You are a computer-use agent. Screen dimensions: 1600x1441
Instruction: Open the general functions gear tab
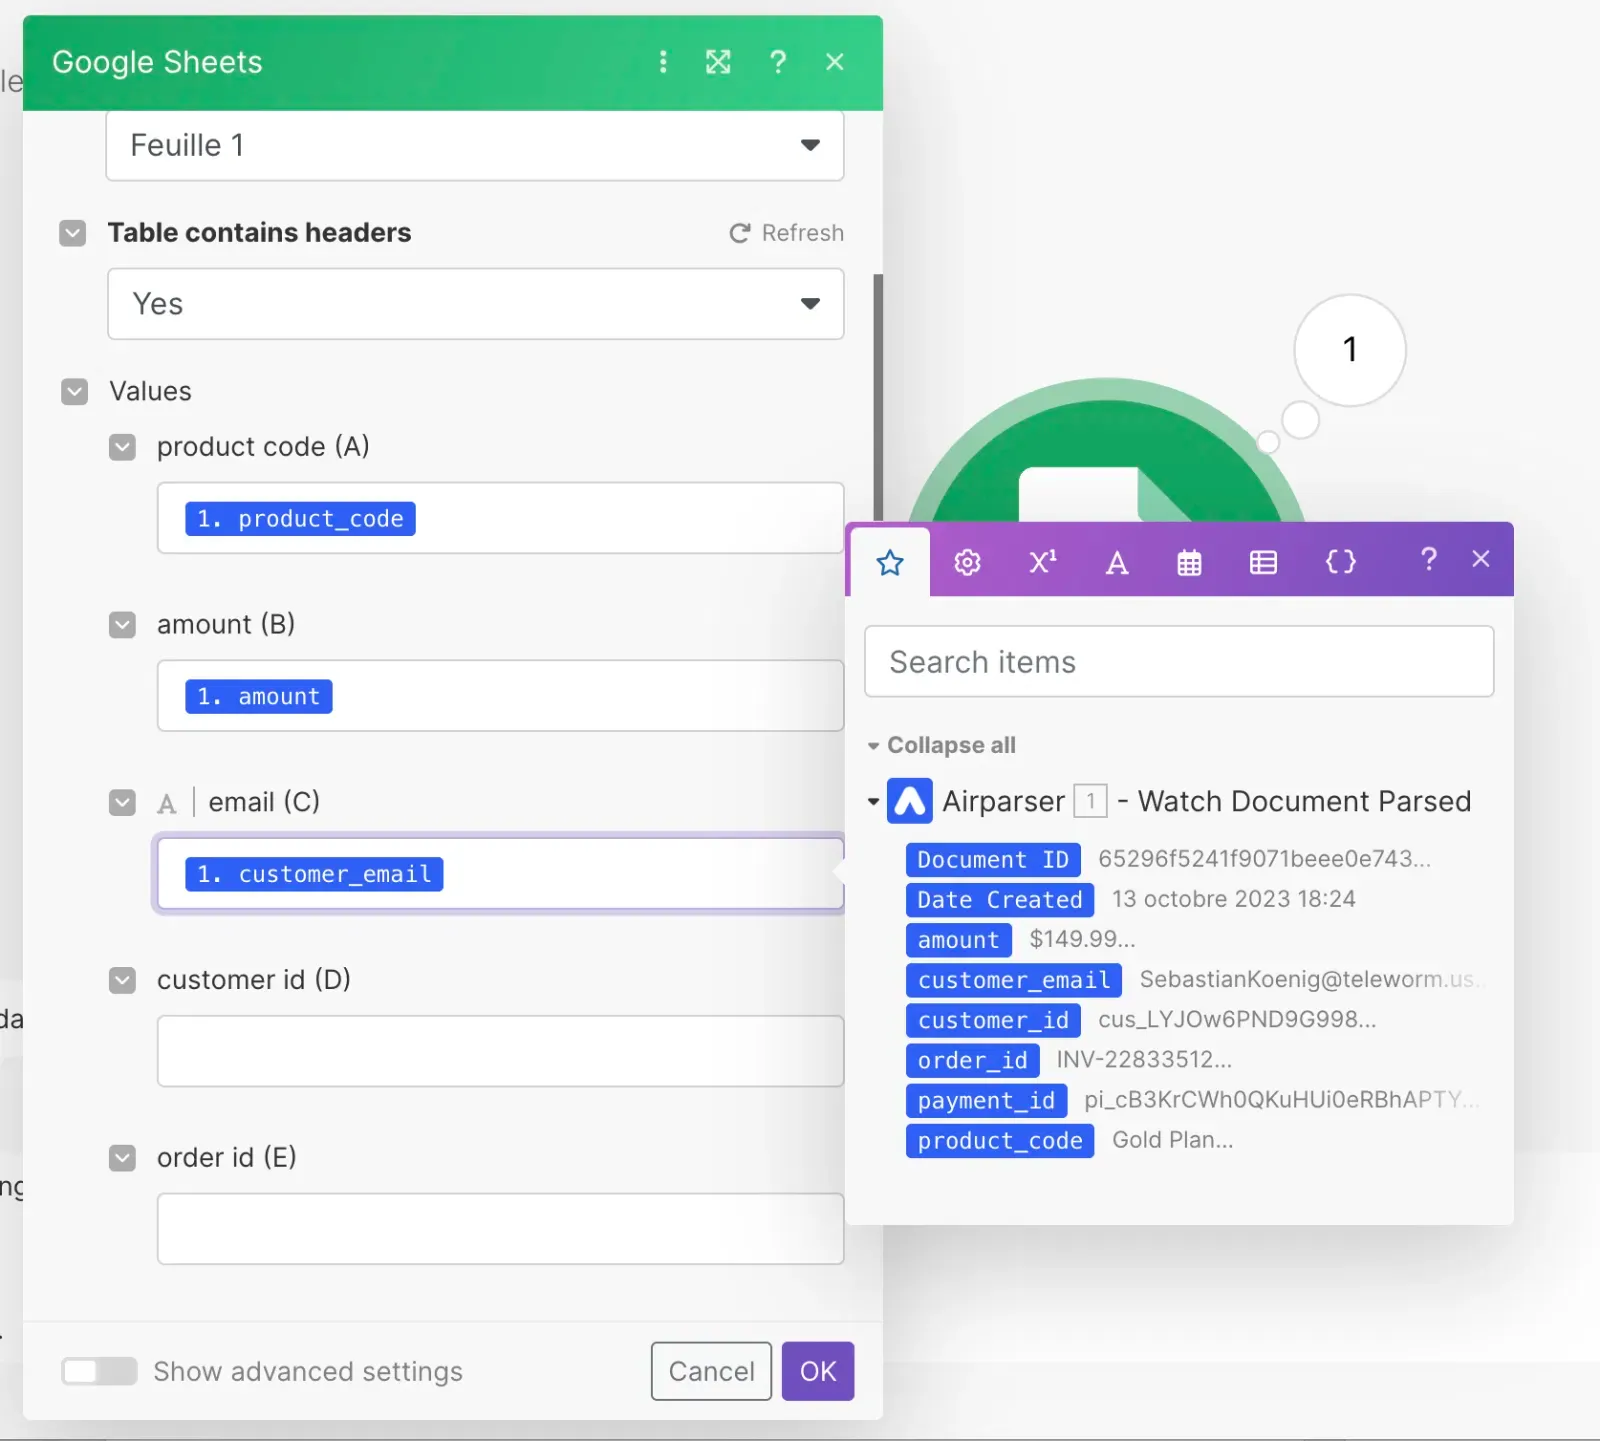[967, 562]
